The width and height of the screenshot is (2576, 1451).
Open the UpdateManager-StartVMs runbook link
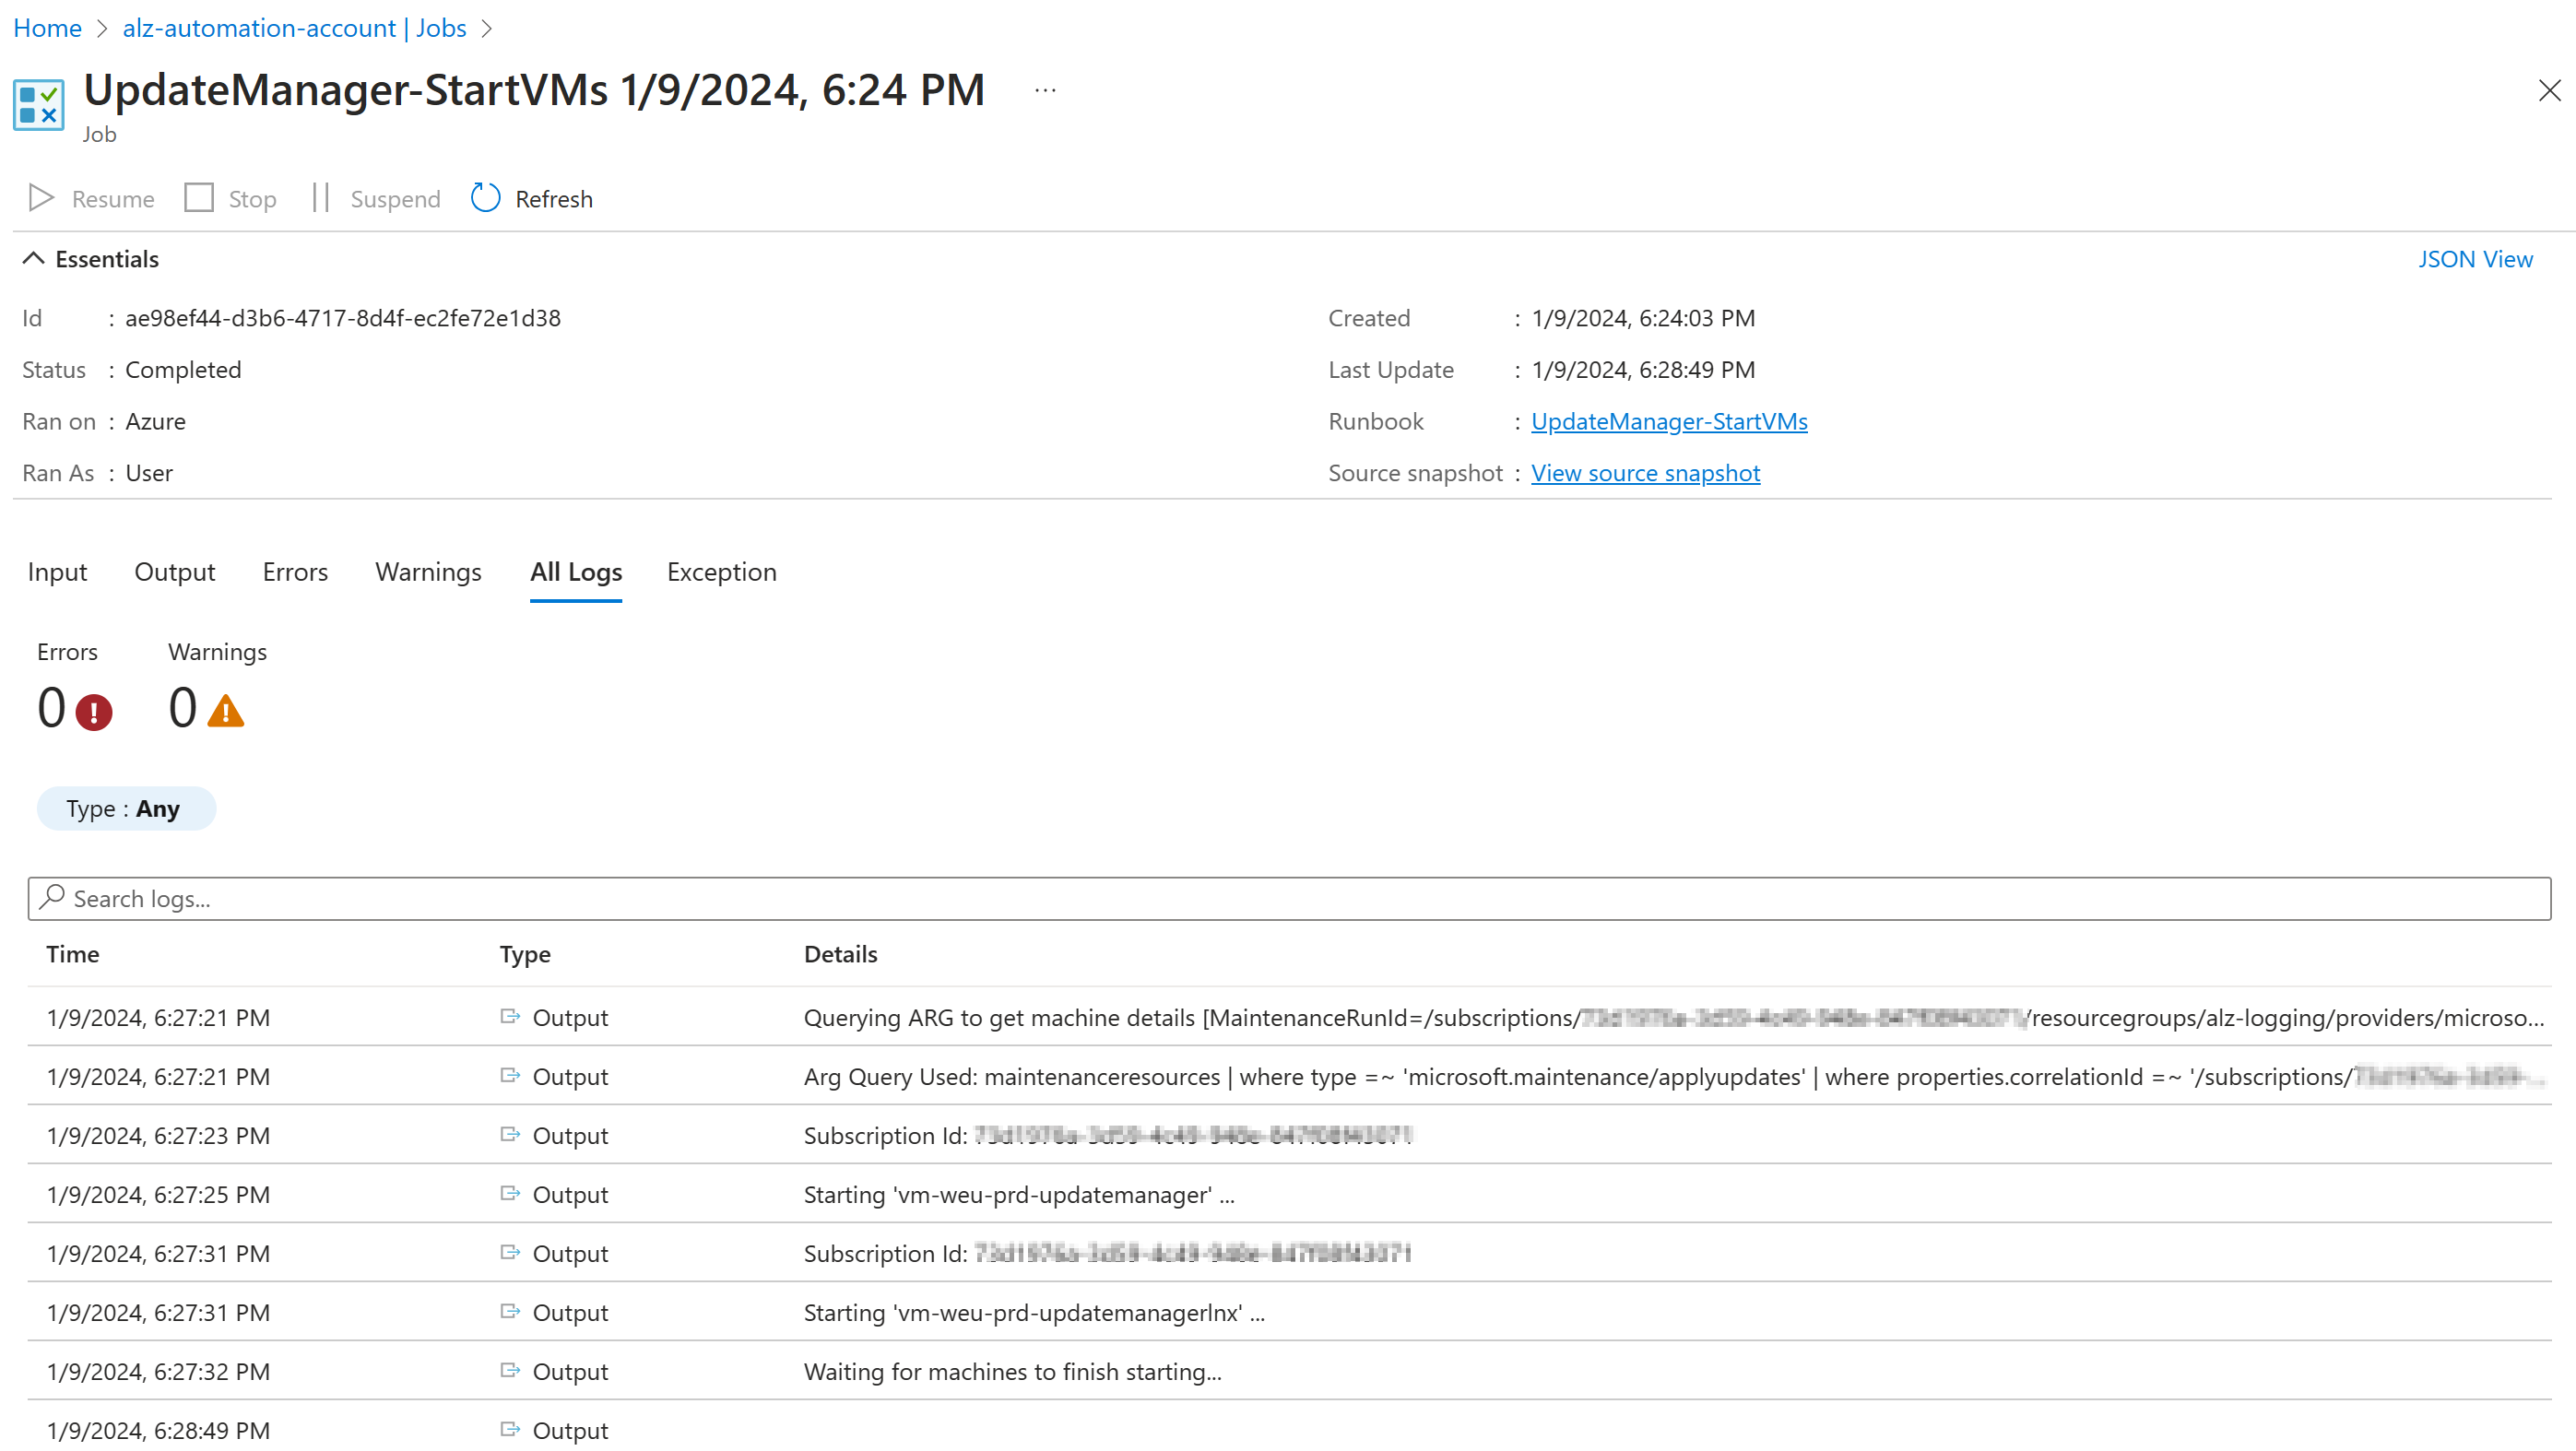pos(1669,421)
